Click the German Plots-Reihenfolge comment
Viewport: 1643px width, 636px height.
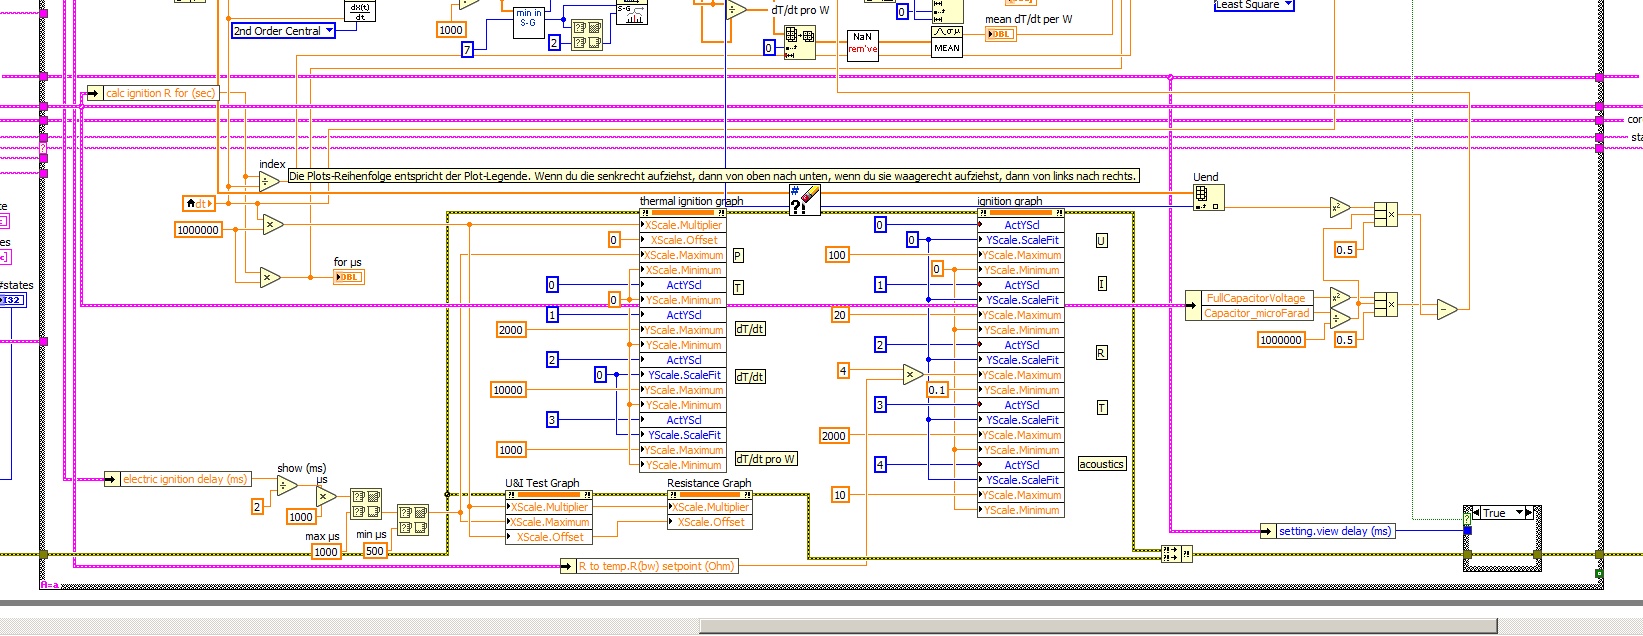pos(713,176)
